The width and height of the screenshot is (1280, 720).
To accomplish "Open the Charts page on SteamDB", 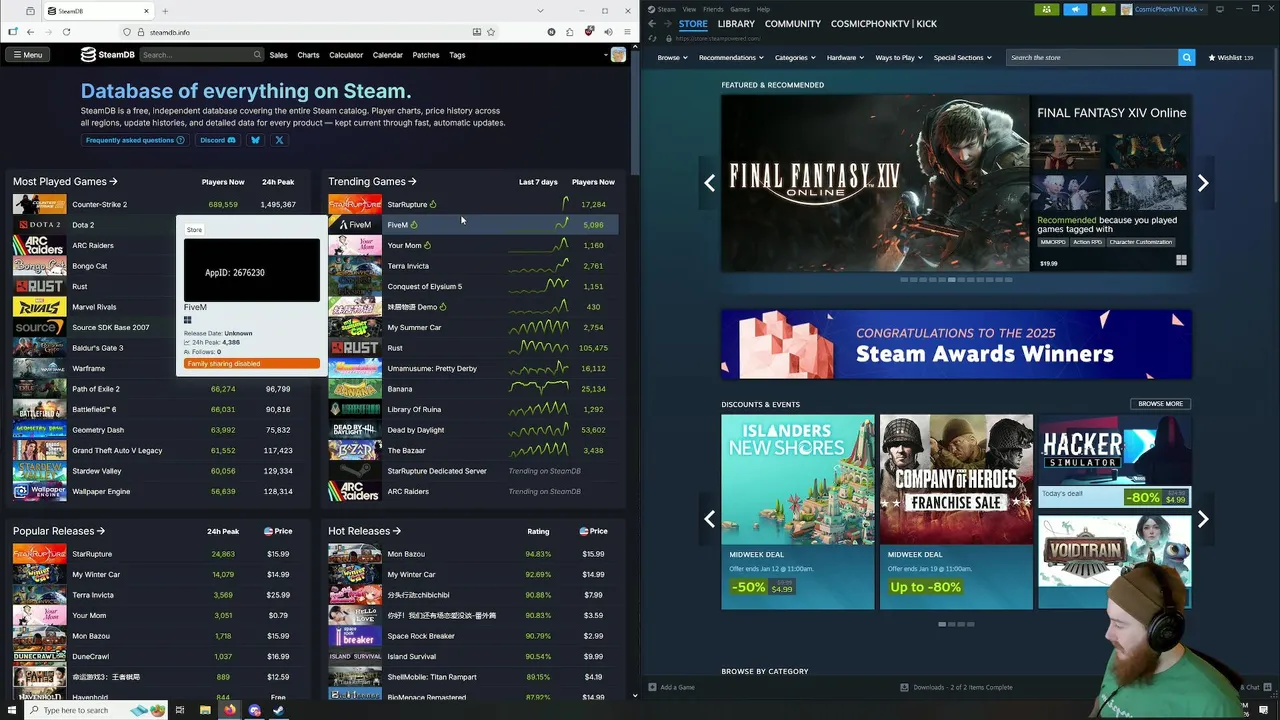I will pos(308,55).
